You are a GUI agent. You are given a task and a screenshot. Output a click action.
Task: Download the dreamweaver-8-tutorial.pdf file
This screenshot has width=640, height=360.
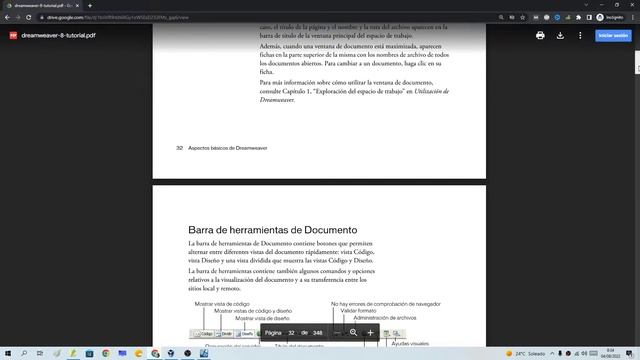click(x=560, y=36)
